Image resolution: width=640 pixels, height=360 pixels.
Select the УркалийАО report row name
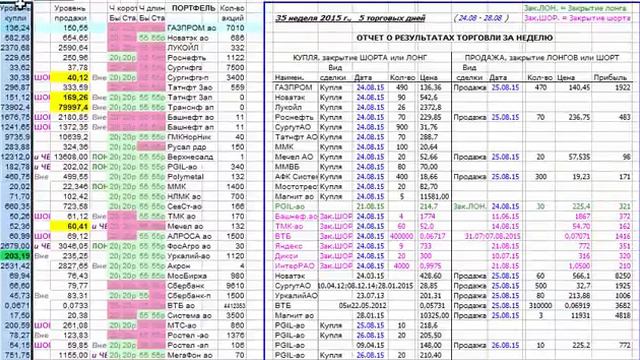(x=296, y=296)
